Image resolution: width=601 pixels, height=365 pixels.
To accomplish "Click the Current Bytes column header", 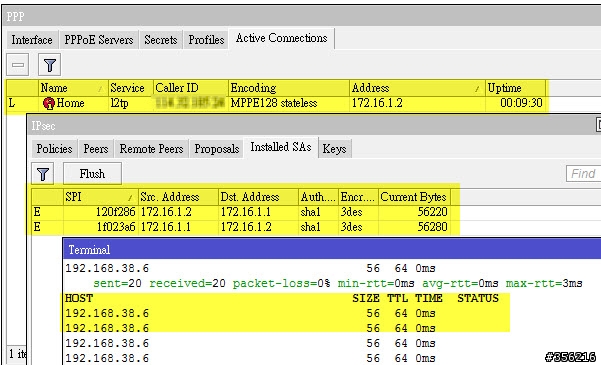I will 414,197.
